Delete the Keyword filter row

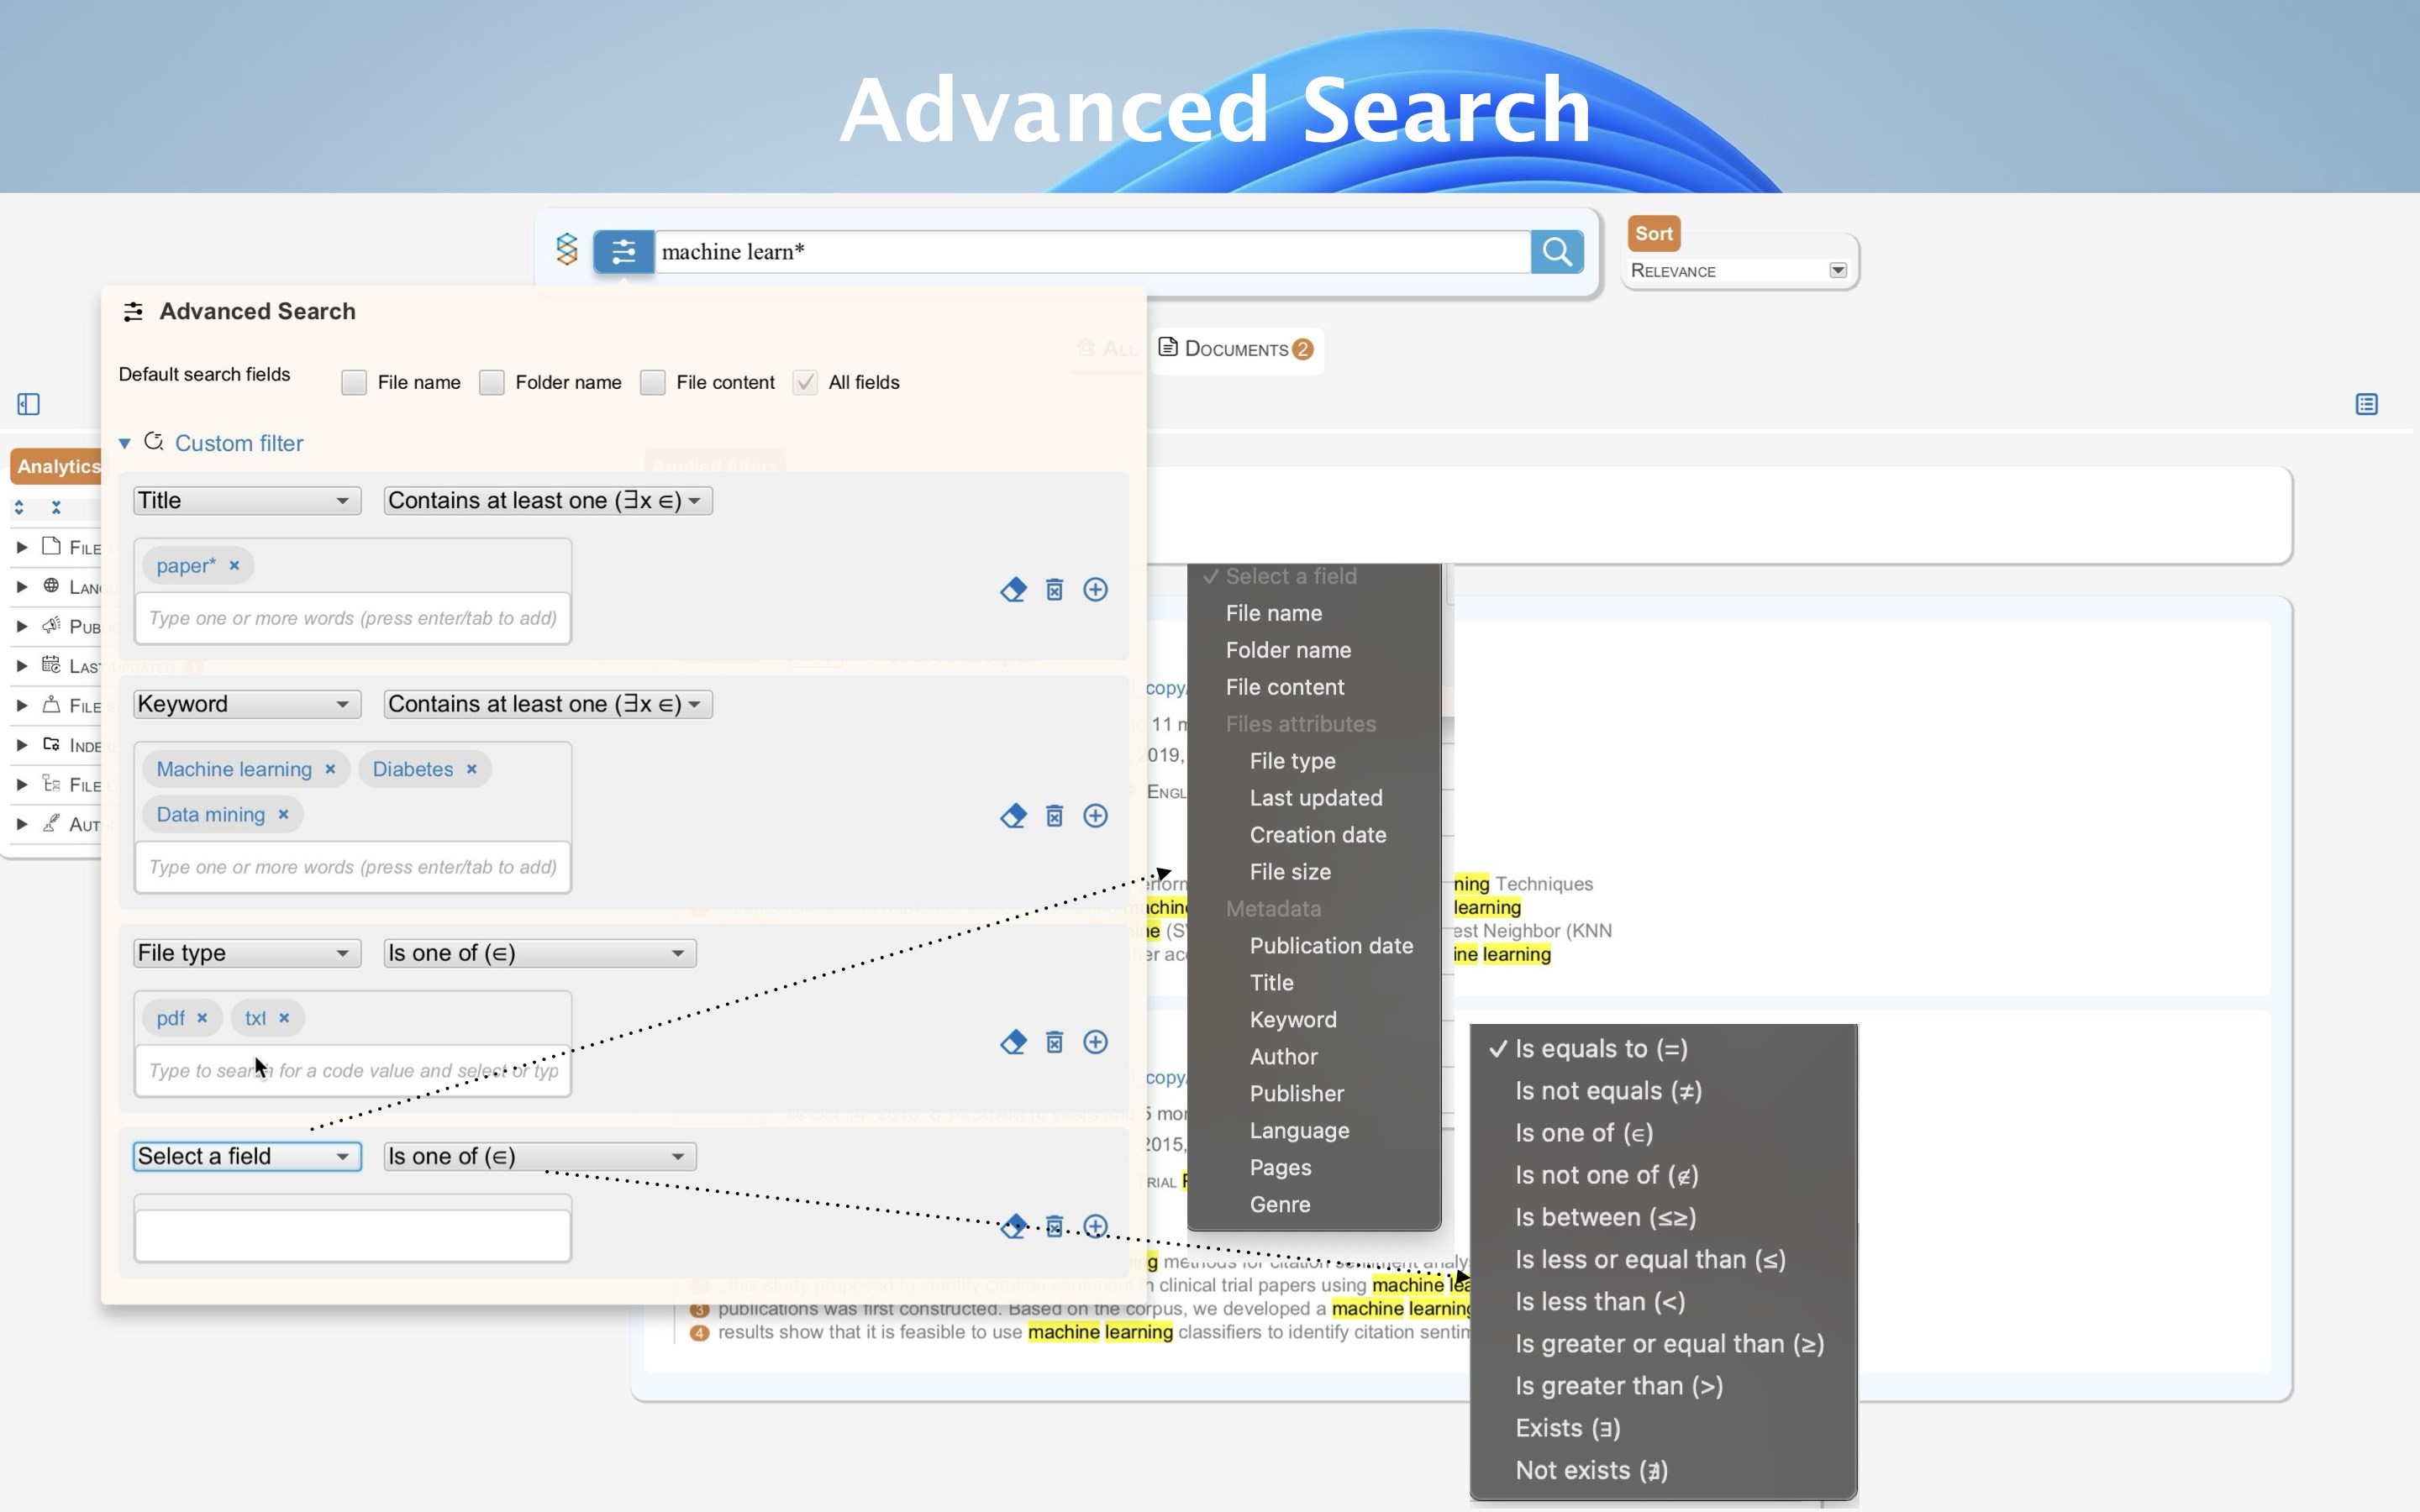click(x=1054, y=816)
